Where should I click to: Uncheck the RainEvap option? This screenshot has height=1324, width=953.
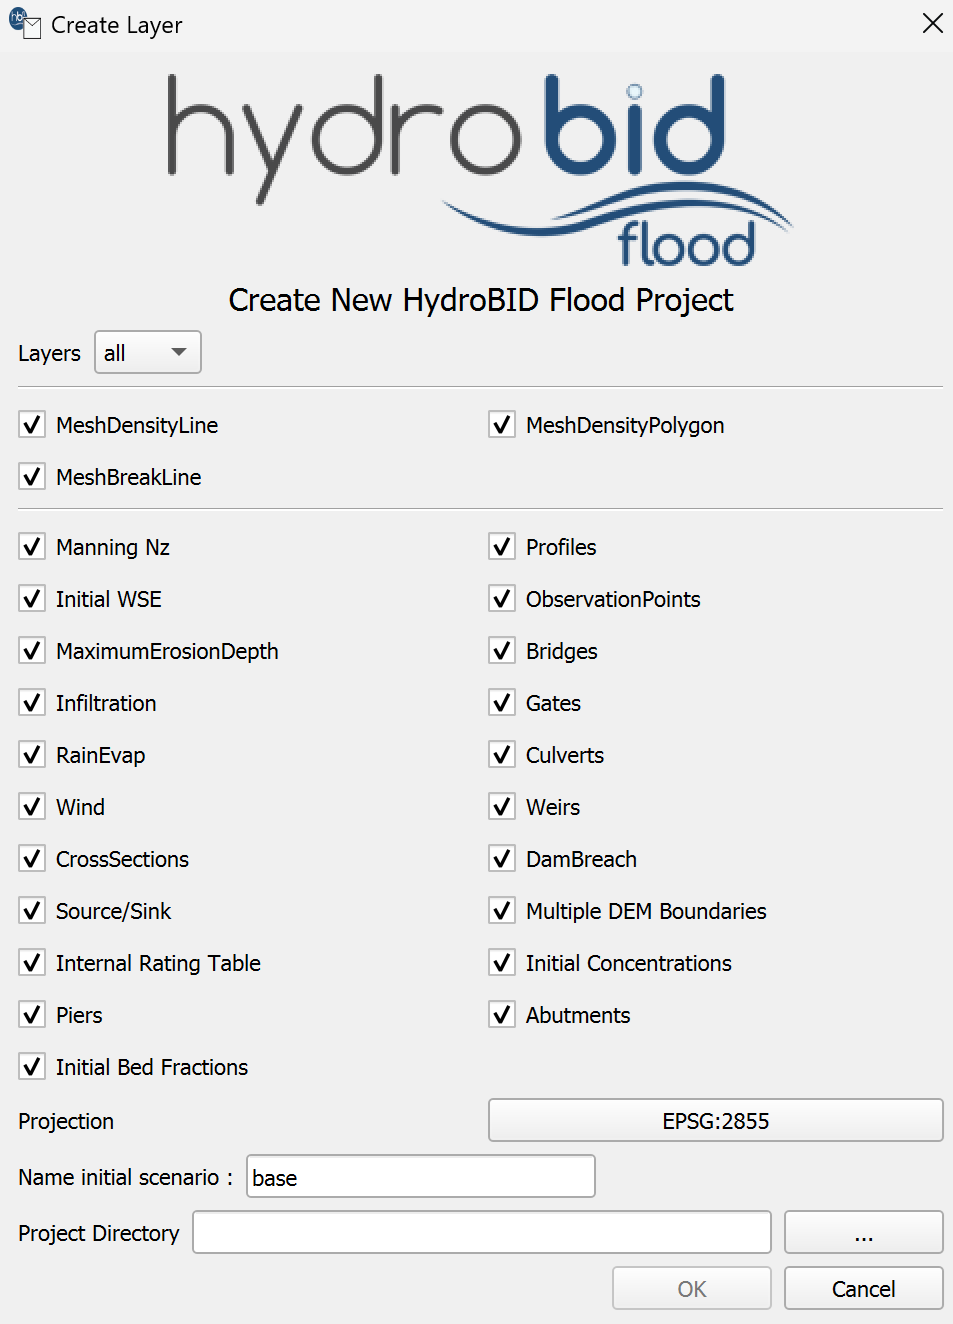click(32, 755)
